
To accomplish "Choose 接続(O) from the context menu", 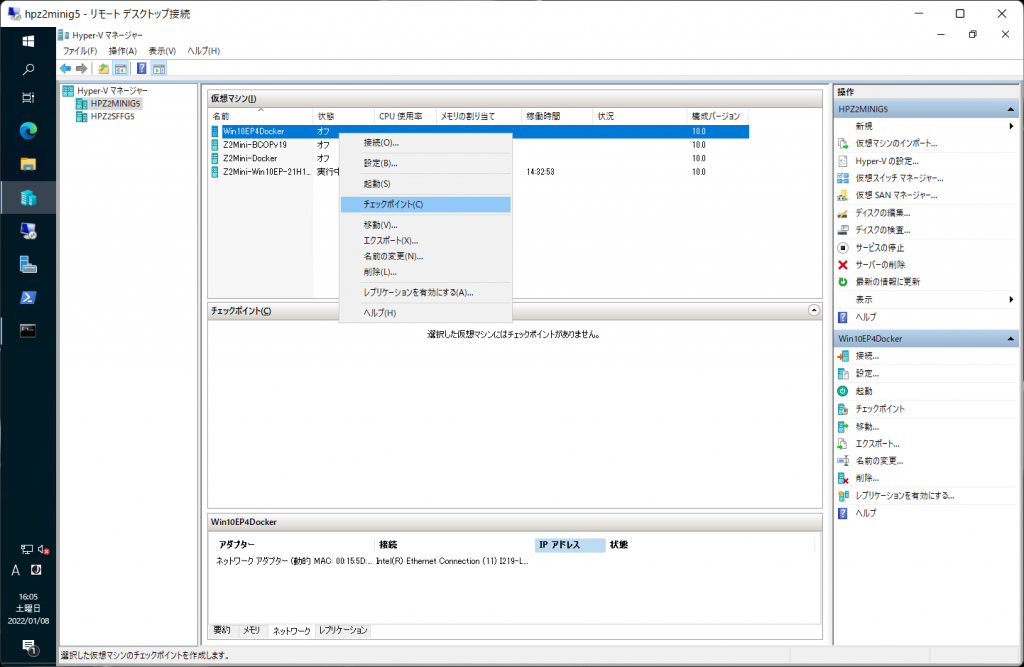I will pos(425,143).
